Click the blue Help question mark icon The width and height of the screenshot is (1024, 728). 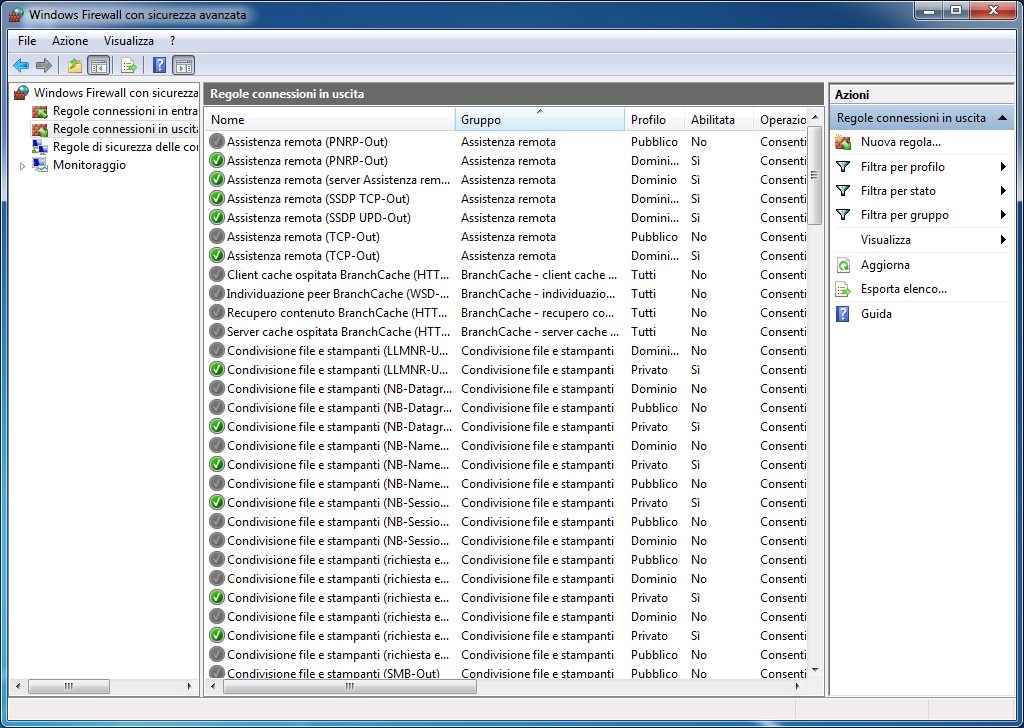[x=159, y=66]
